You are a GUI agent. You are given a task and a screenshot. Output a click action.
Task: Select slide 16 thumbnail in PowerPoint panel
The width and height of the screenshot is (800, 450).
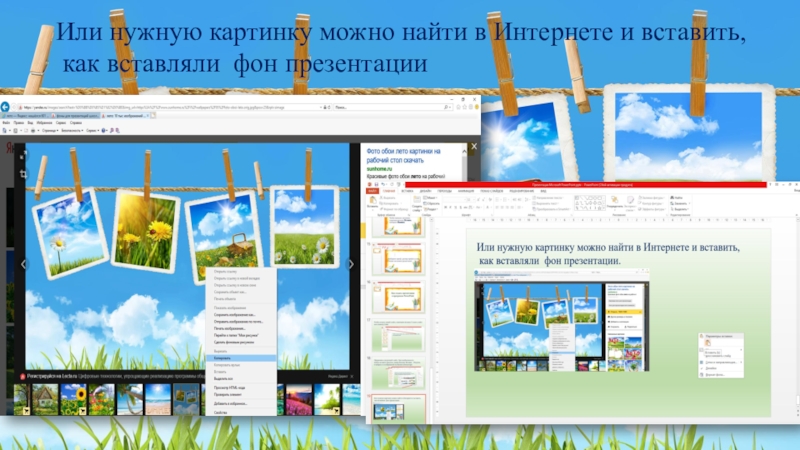398,296
